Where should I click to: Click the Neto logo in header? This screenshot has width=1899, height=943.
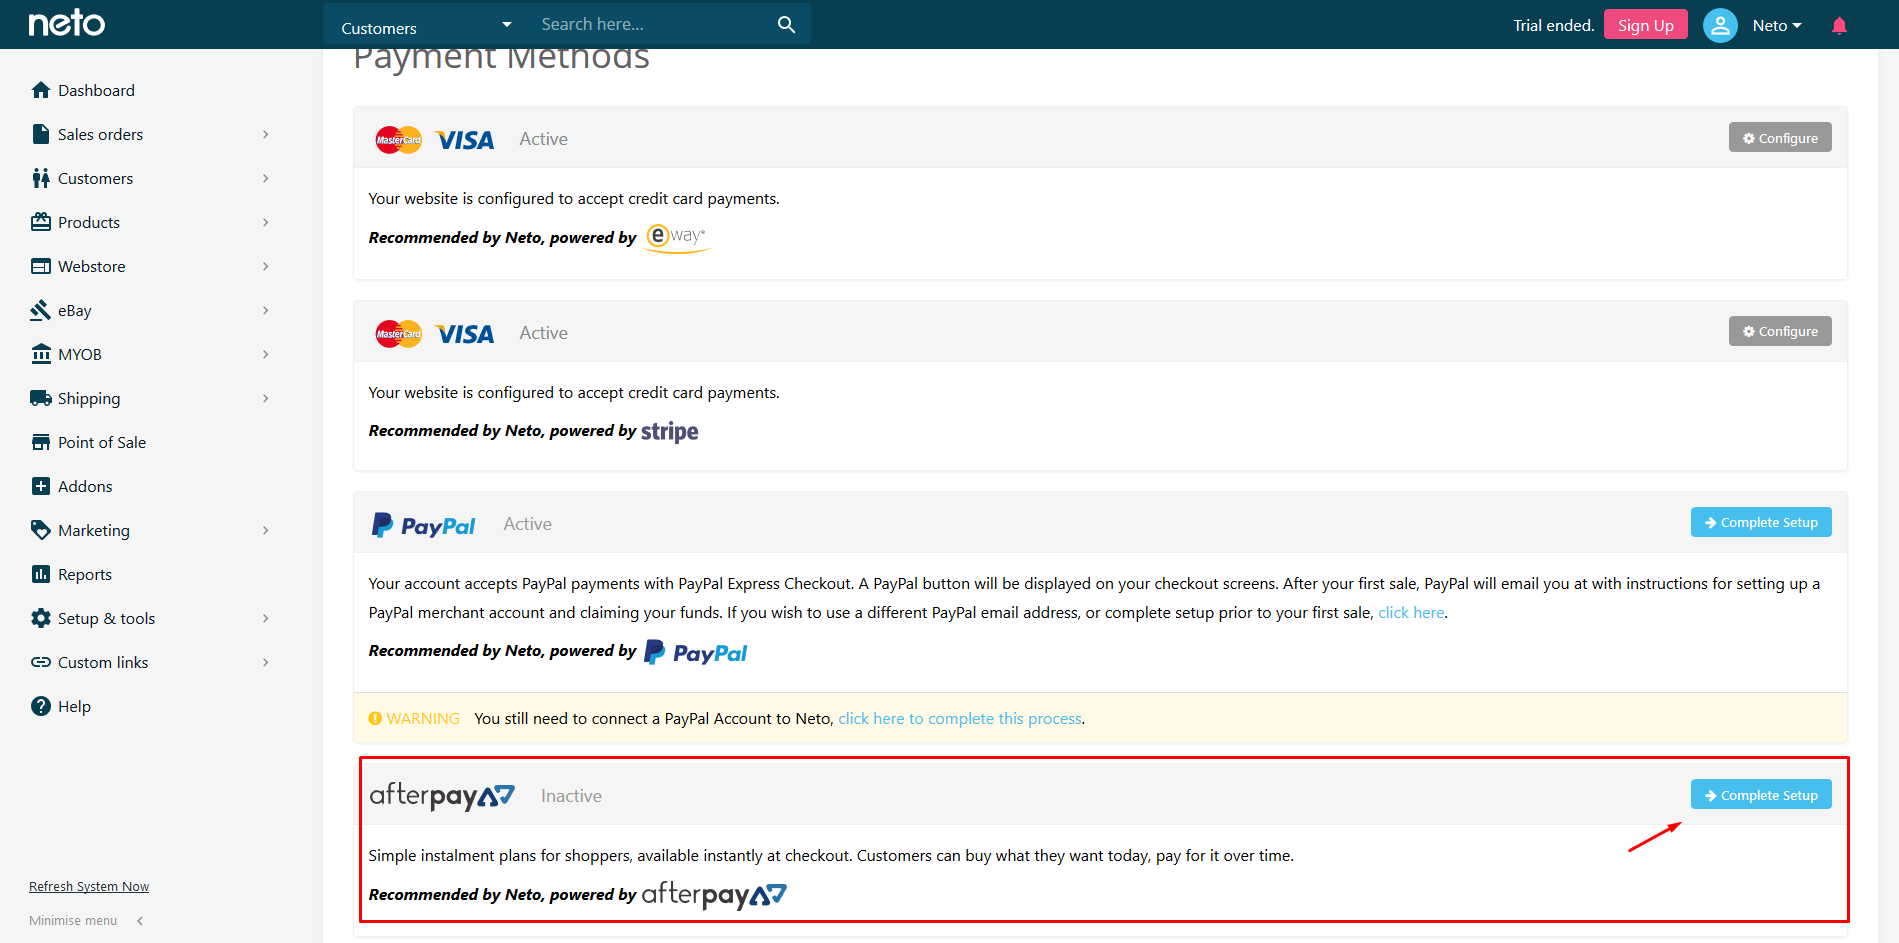coord(66,23)
